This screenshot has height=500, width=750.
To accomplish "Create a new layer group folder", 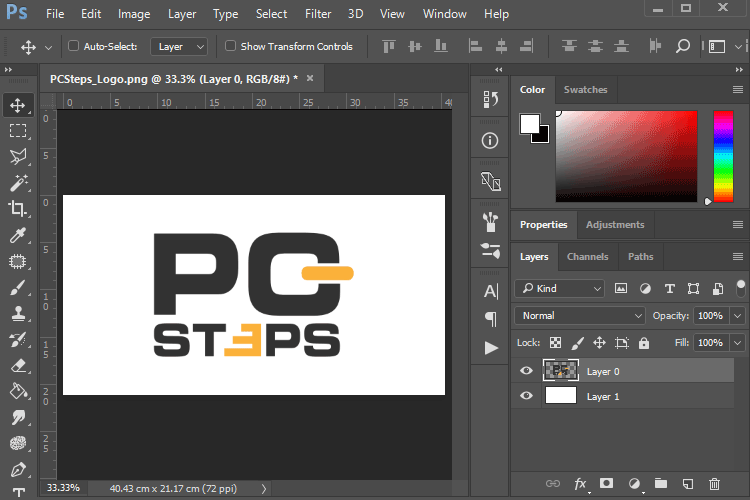I will 661,483.
